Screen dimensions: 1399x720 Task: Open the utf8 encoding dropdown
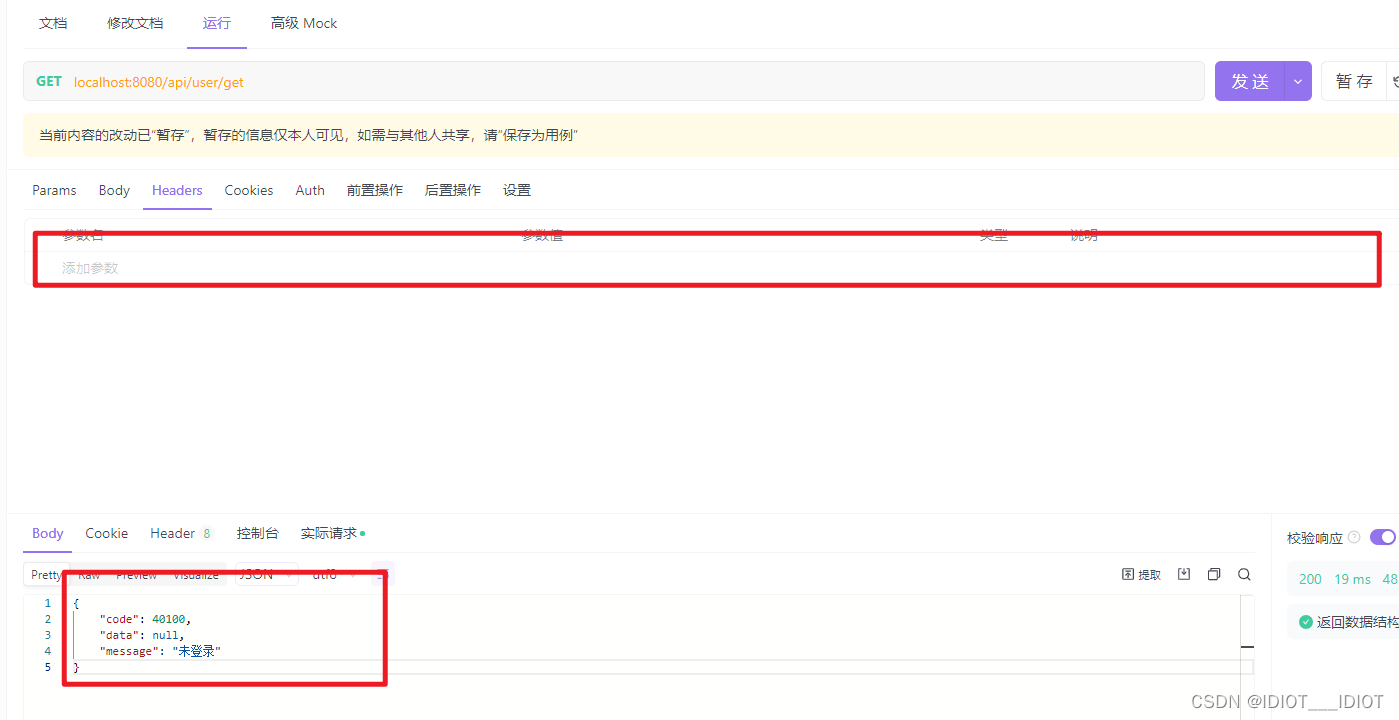coord(333,574)
